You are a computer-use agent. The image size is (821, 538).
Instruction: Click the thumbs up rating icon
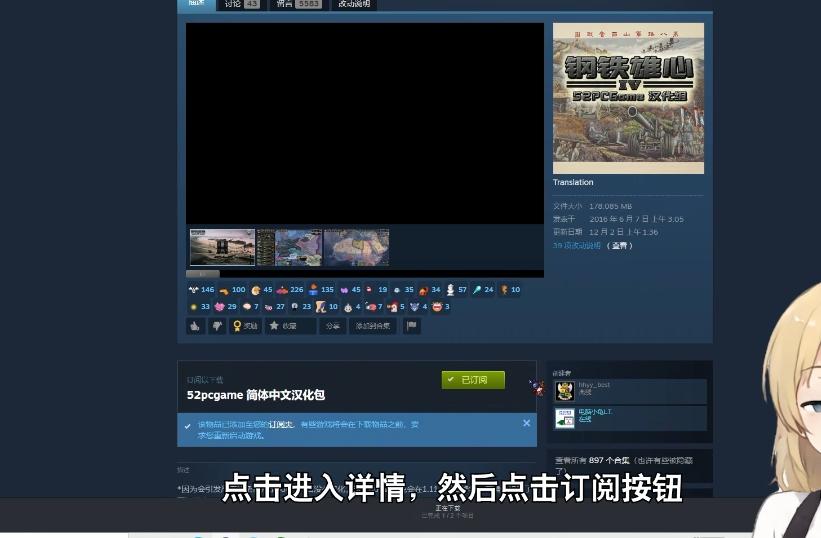click(x=196, y=326)
